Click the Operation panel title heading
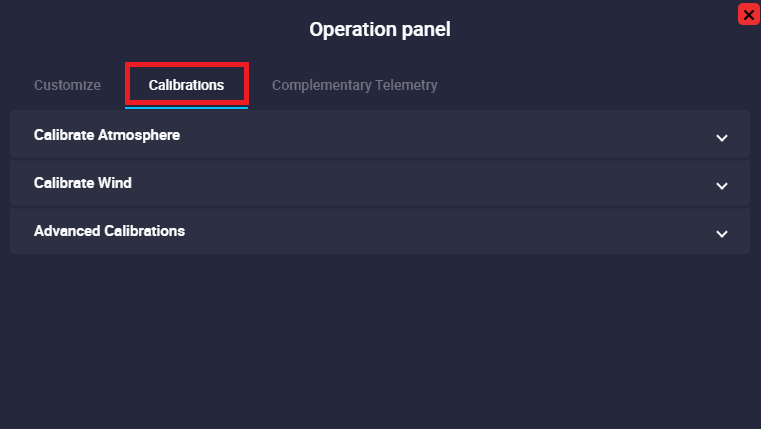The width and height of the screenshot is (761, 429). [380, 30]
